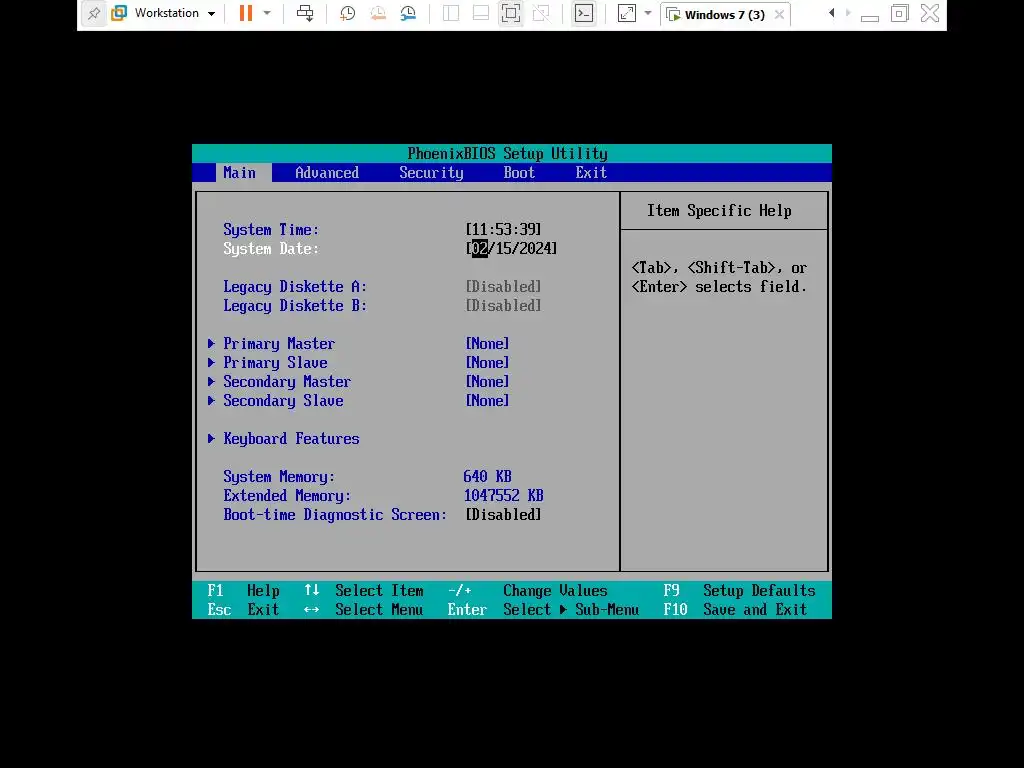Select Legacy Diskette A Disabled value

(503, 286)
